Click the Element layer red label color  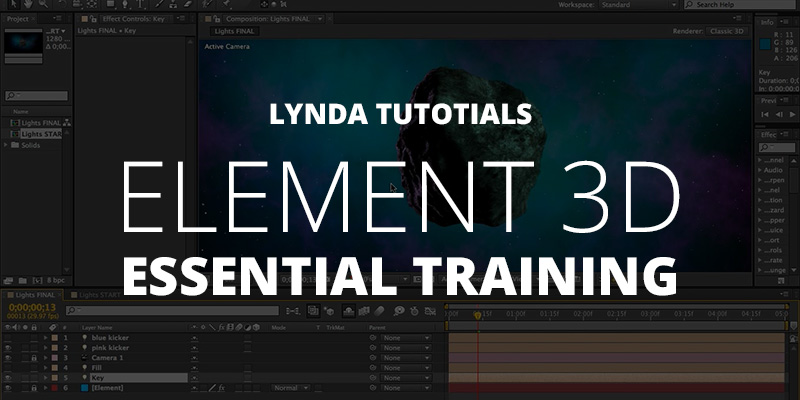coord(55,388)
